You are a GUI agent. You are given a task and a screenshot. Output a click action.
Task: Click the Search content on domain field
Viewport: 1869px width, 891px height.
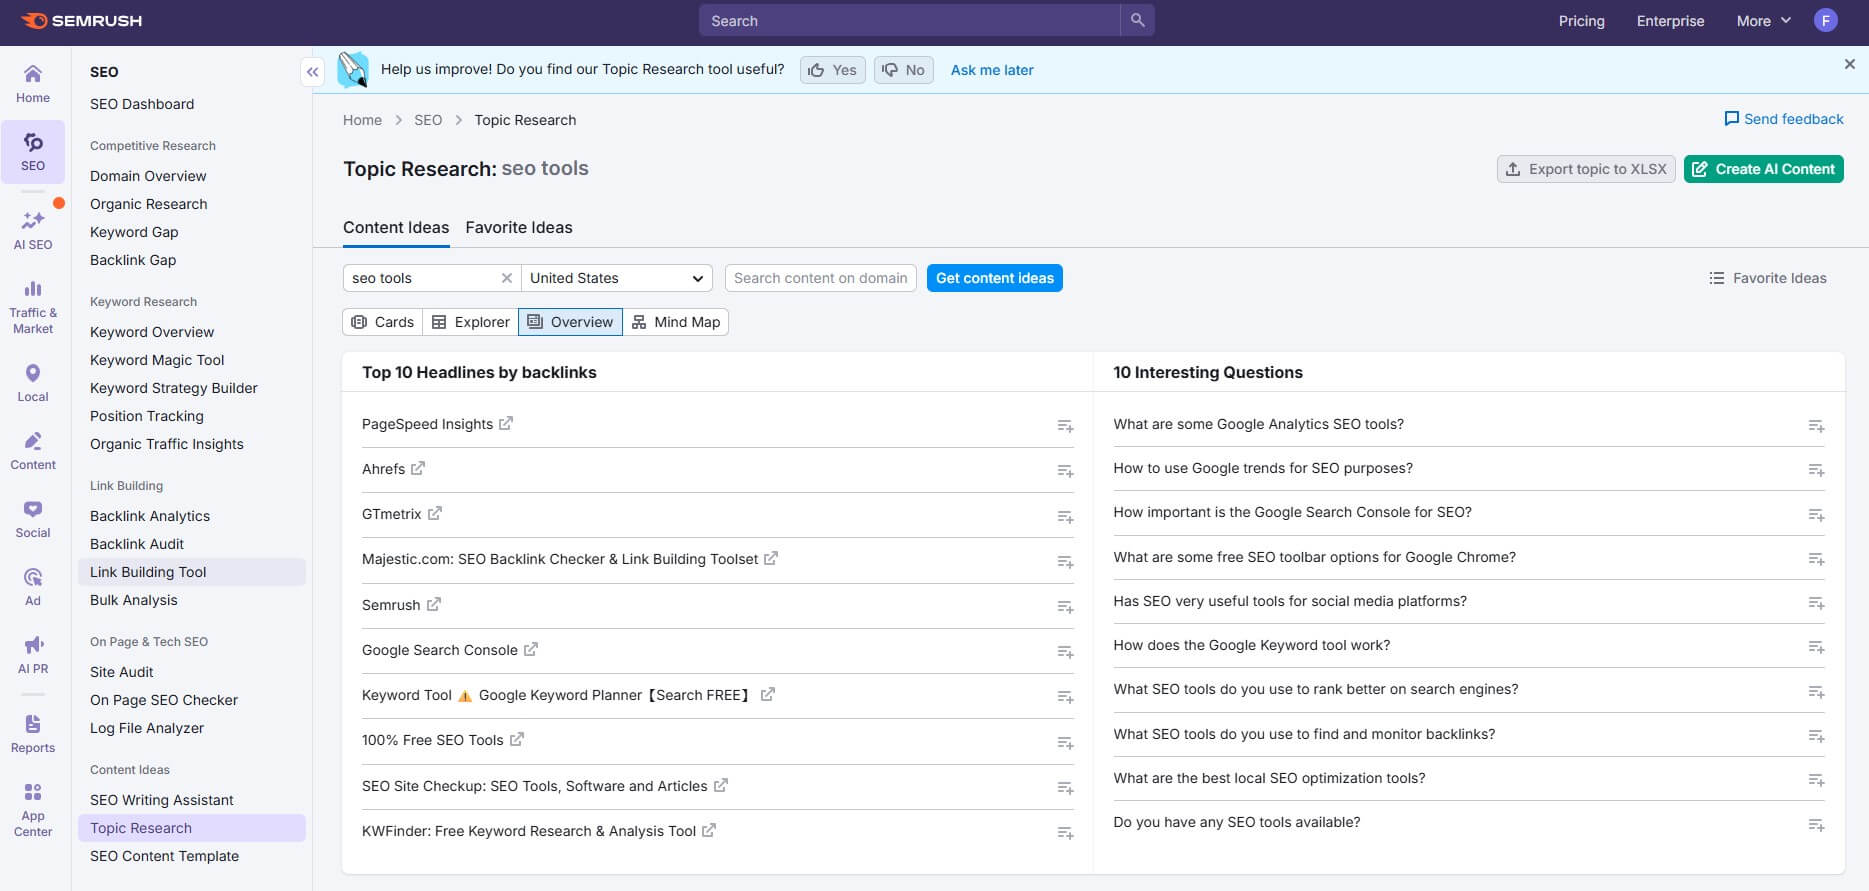tap(821, 278)
